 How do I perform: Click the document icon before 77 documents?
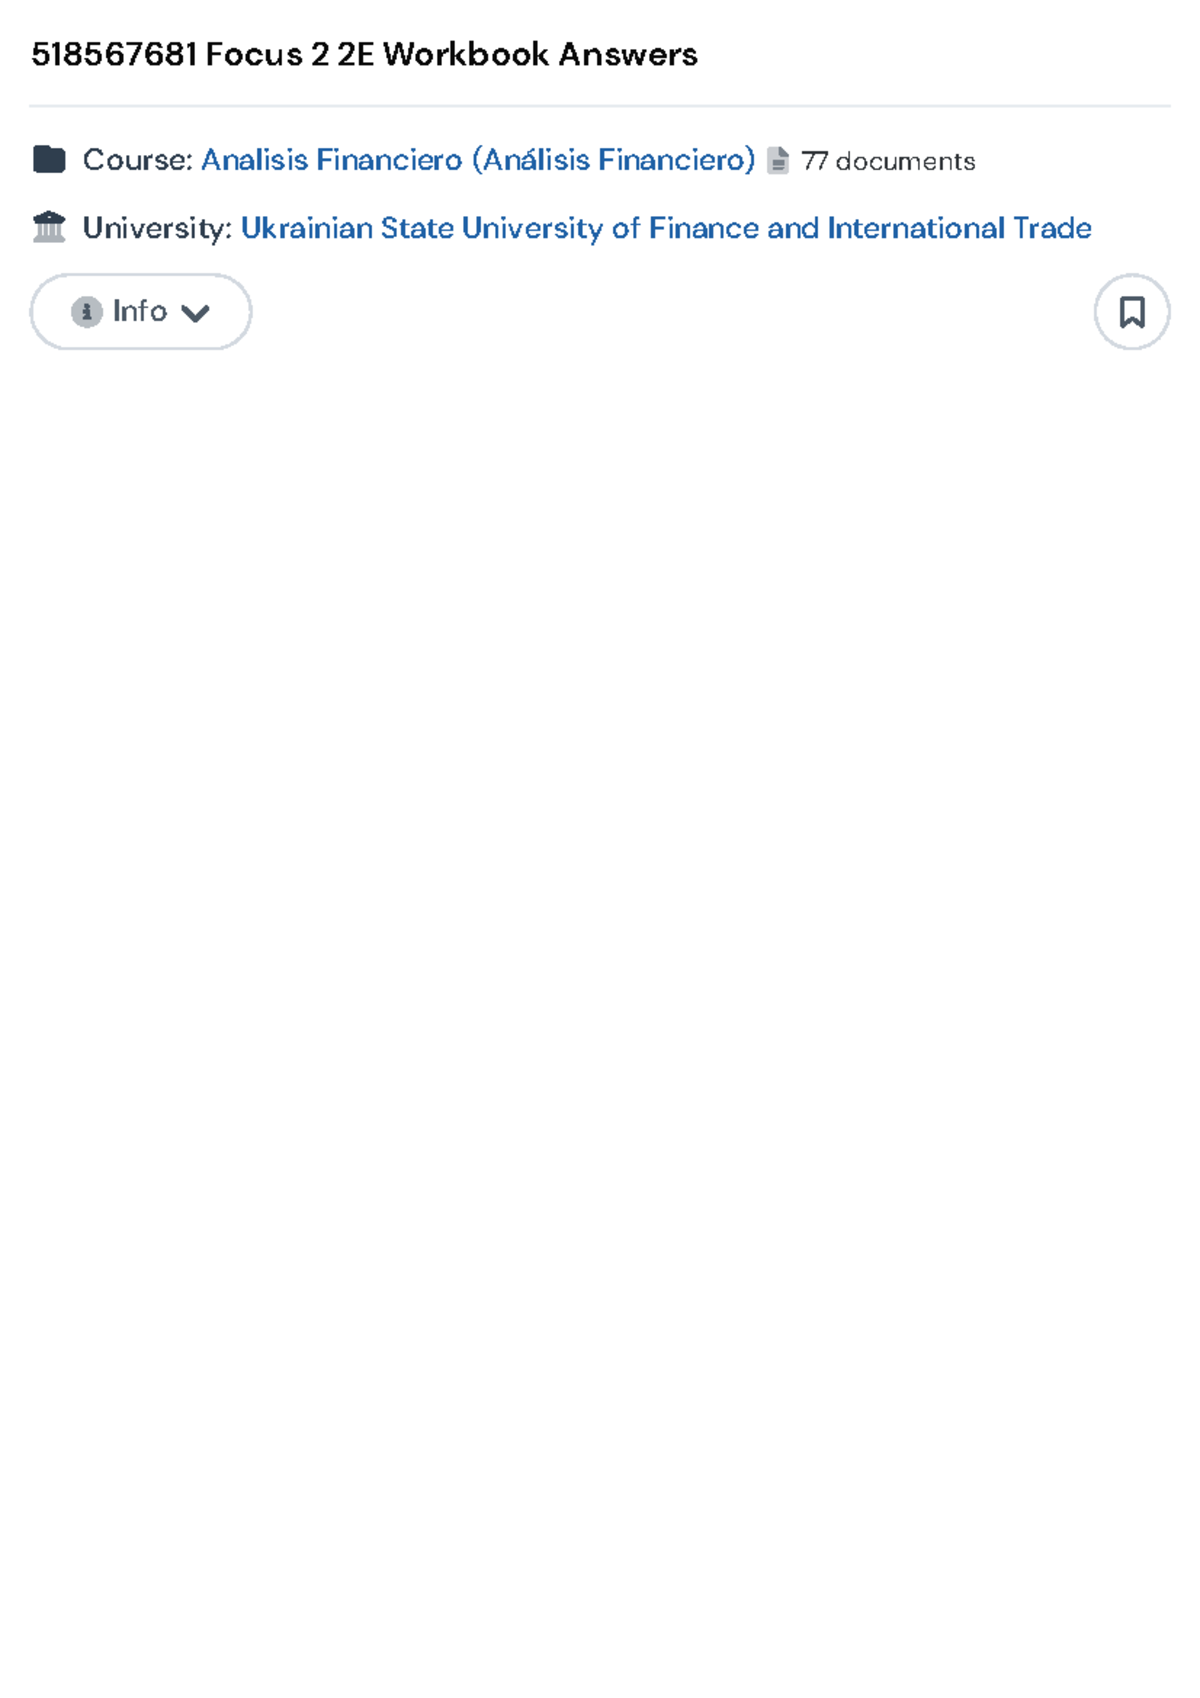(778, 160)
